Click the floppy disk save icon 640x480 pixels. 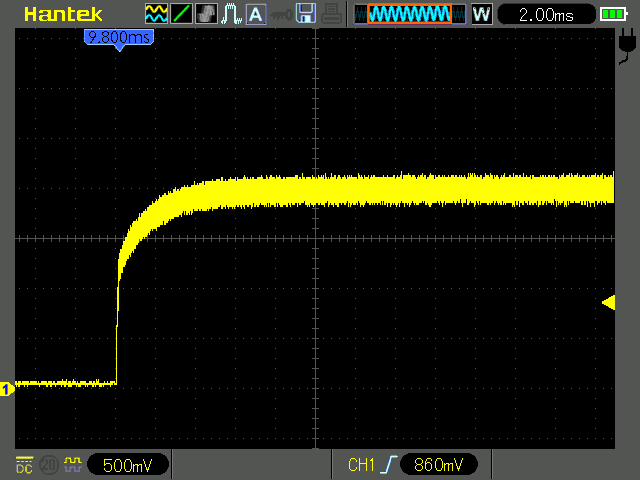tap(306, 13)
